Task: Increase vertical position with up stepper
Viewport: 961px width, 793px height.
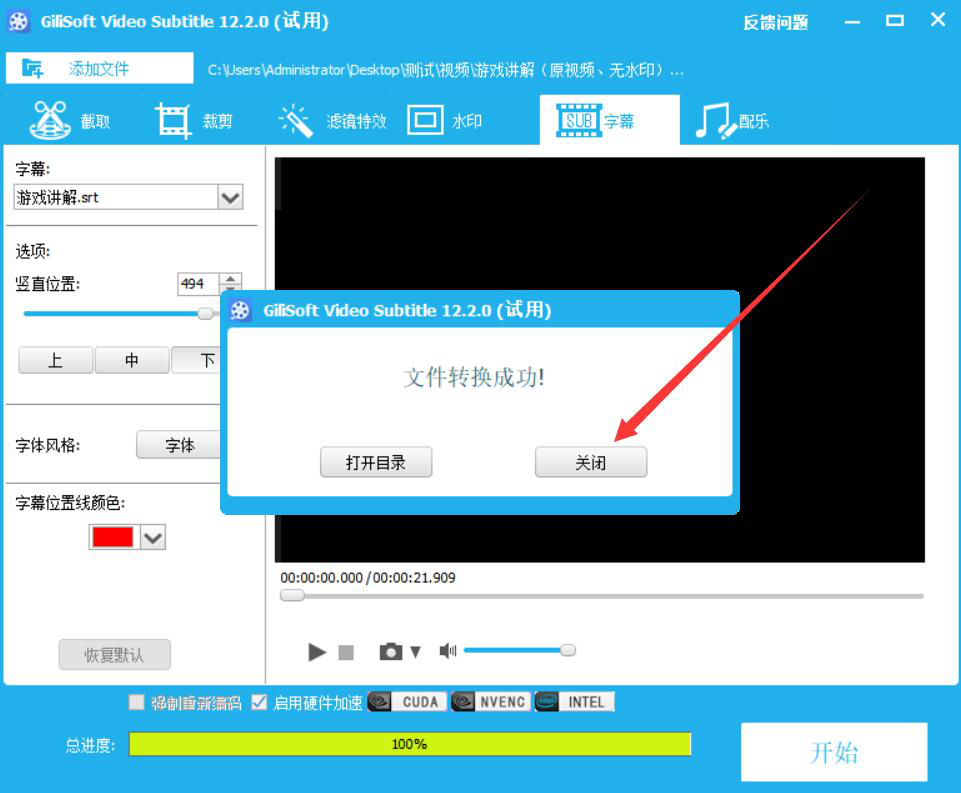Action: [230, 278]
